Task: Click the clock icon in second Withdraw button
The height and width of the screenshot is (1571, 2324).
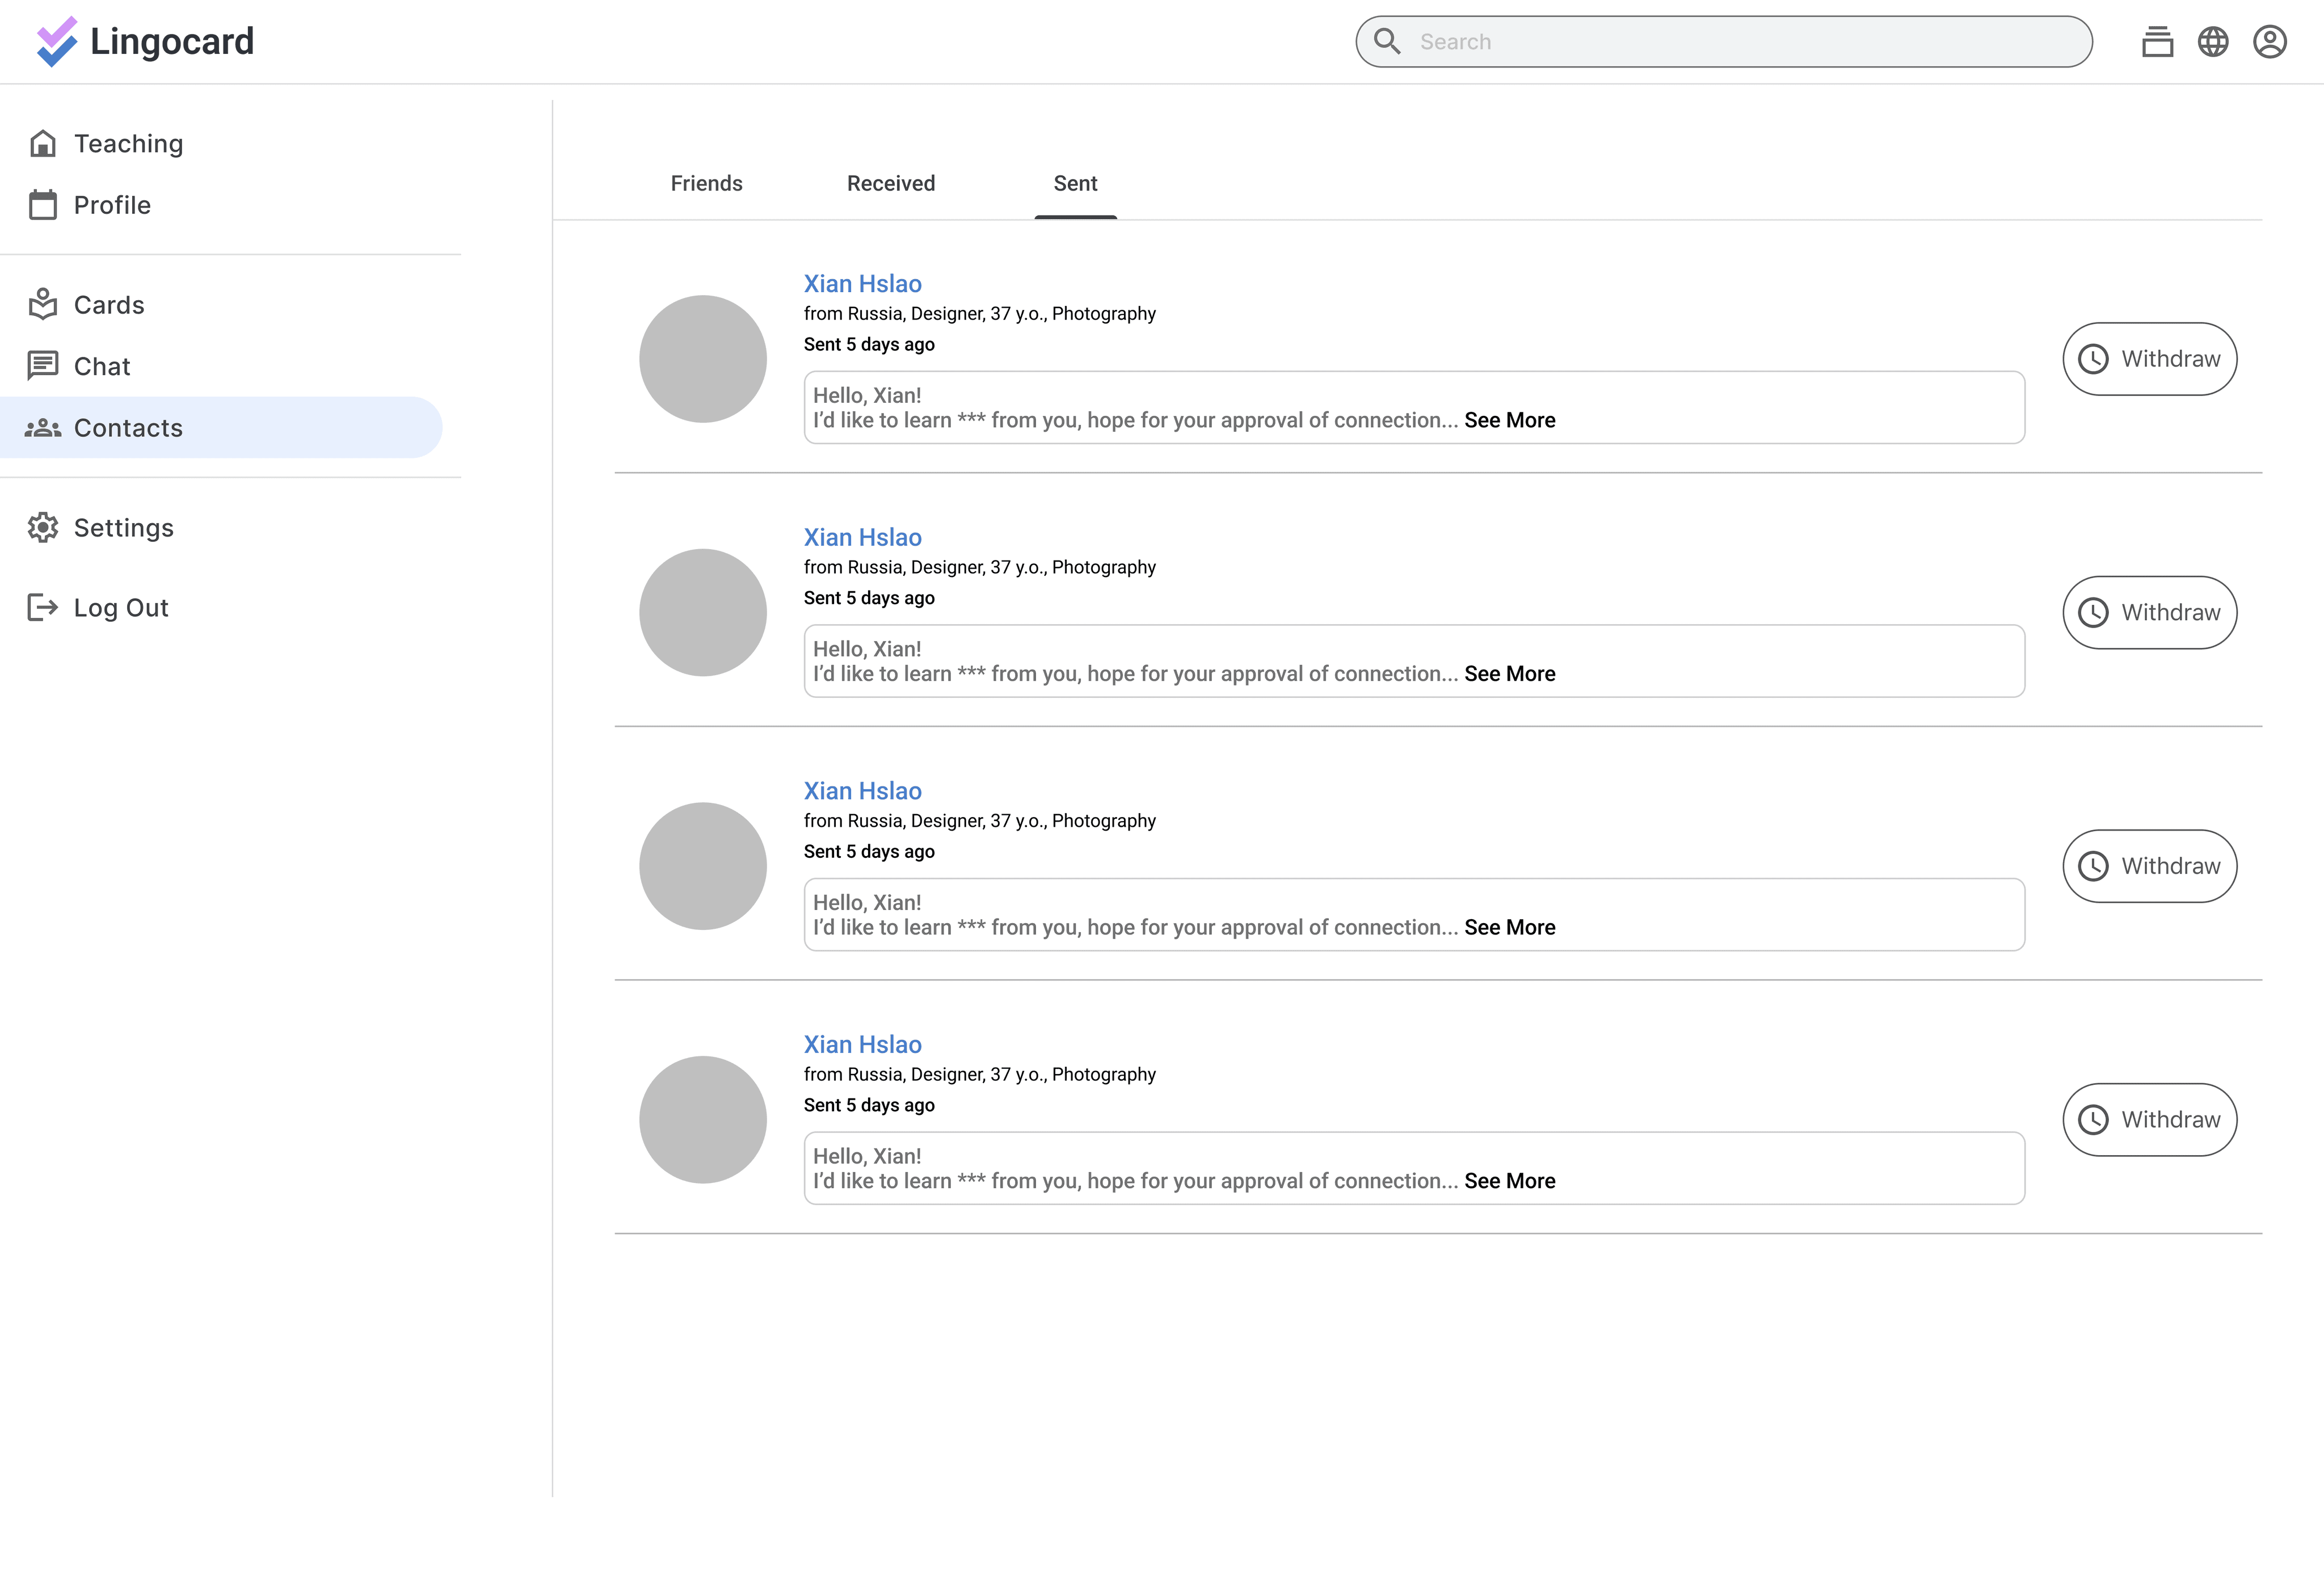Action: coord(2093,612)
